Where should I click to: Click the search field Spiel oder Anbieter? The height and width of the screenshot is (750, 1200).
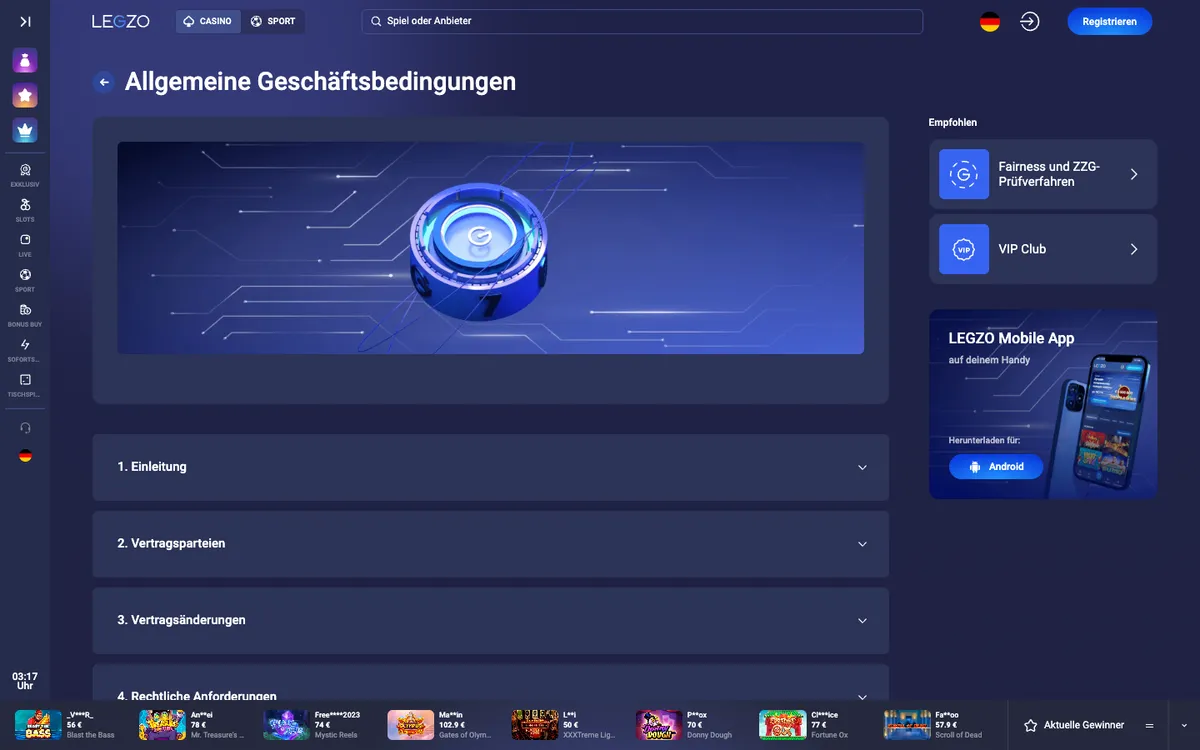click(642, 21)
